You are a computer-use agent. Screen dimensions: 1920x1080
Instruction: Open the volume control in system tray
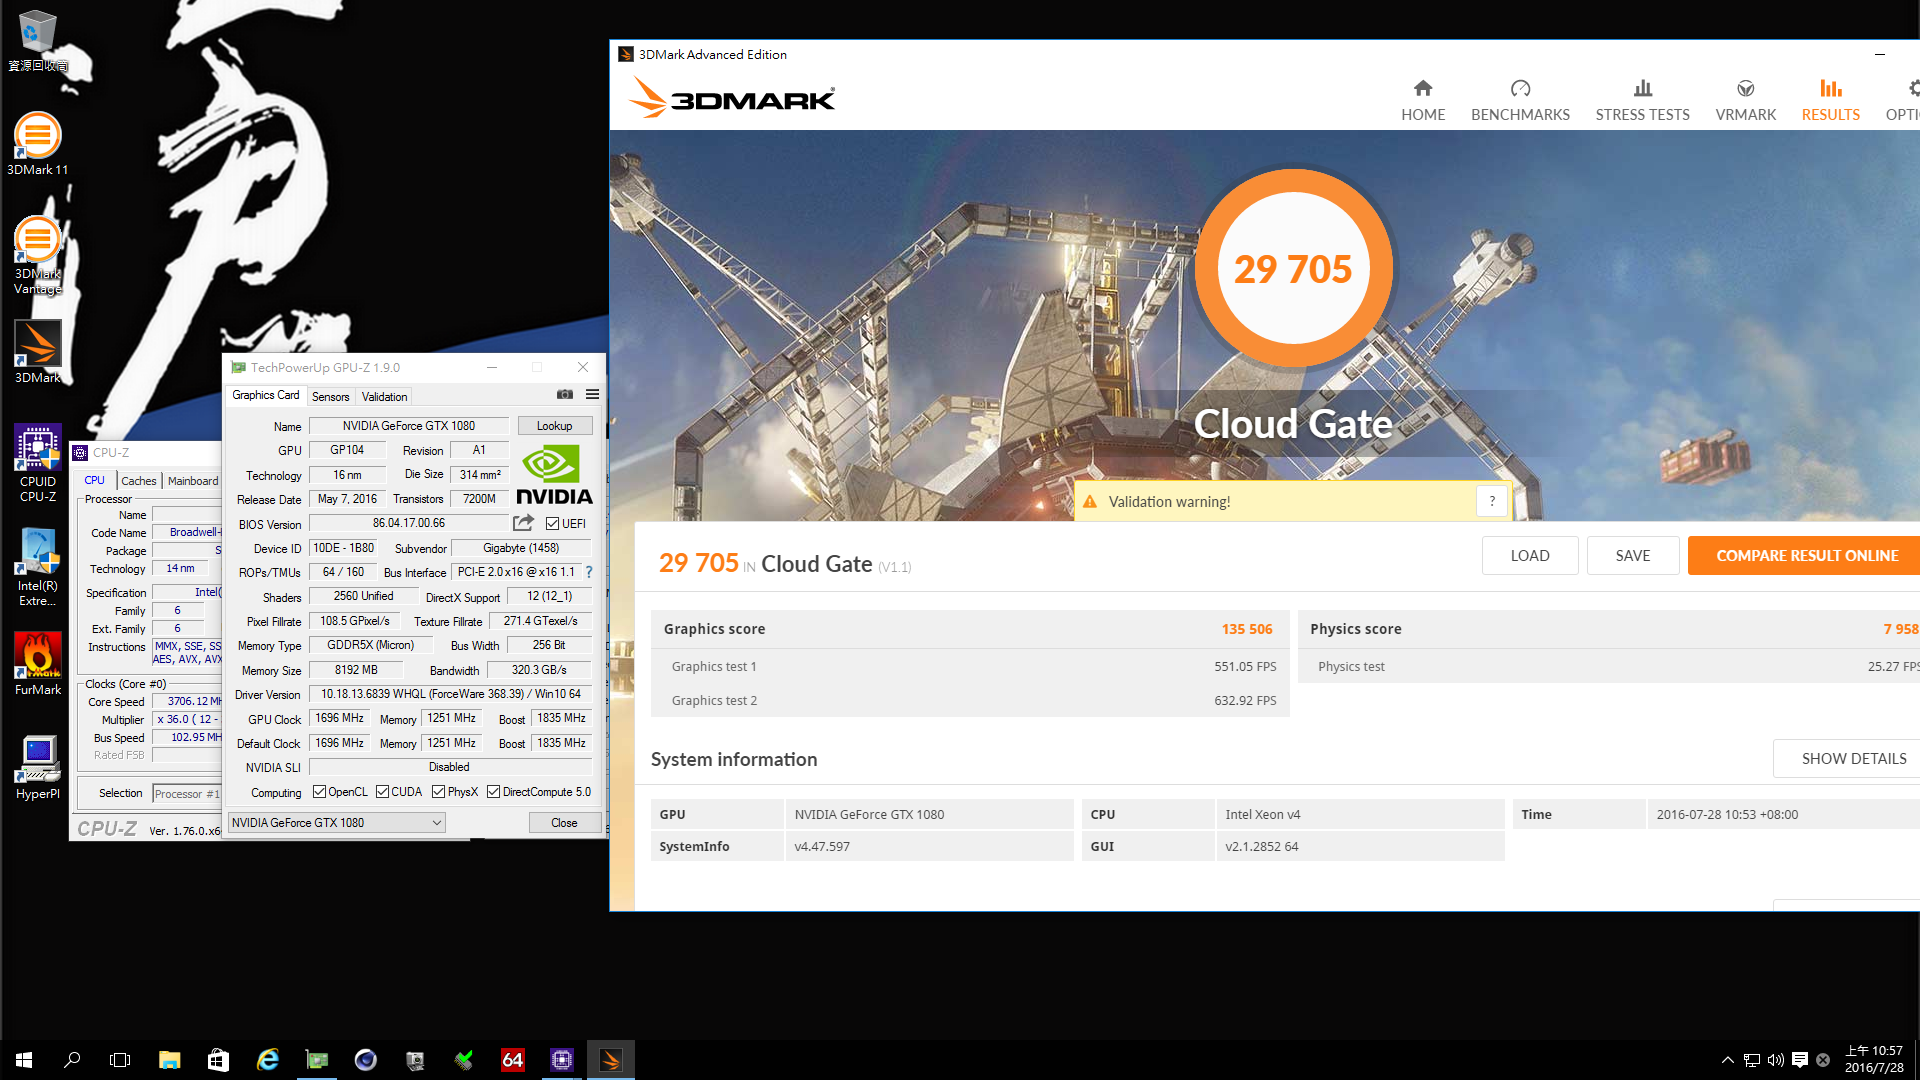coord(1775,1060)
